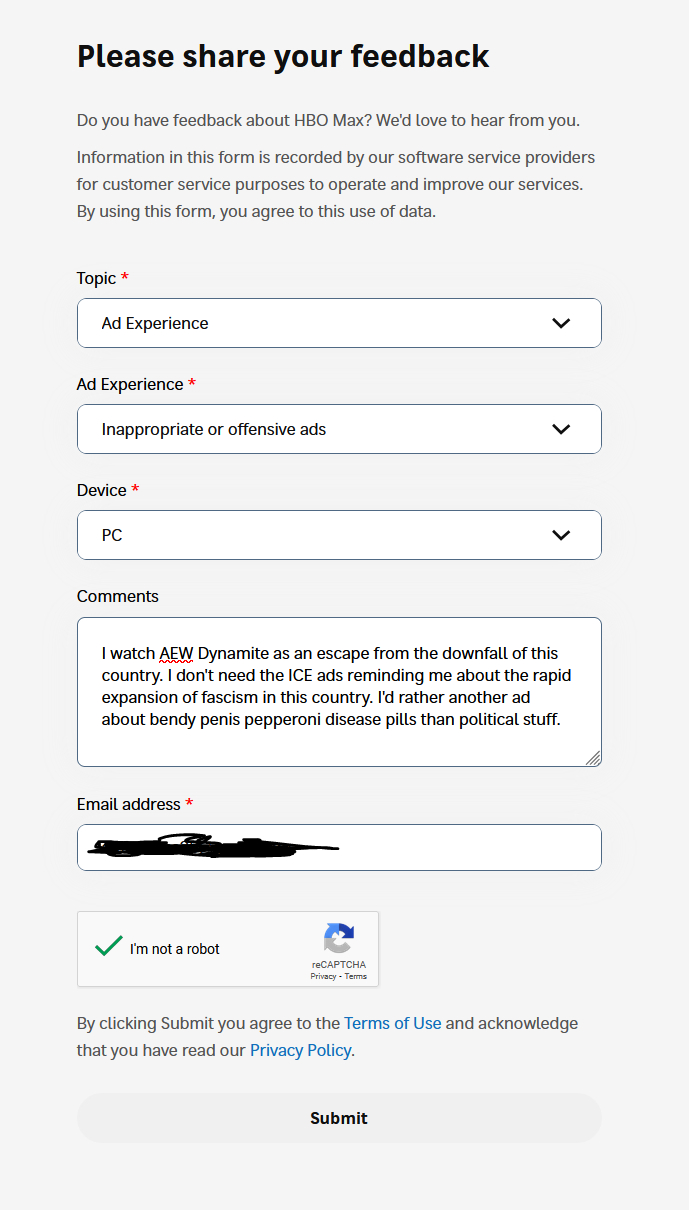
Task: Click the misspelled word AEW in comments
Action: (x=175, y=654)
